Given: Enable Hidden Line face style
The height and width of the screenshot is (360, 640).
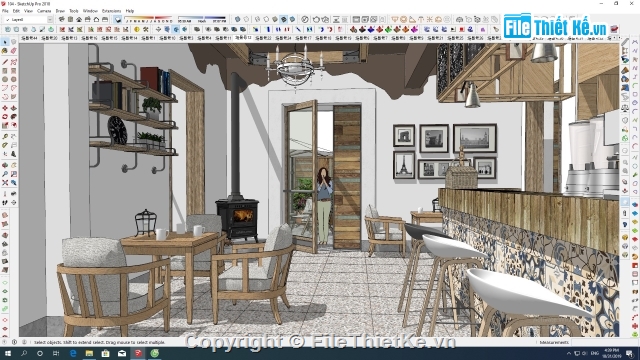Looking at the screenshot, I should click(x=266, y=19).
